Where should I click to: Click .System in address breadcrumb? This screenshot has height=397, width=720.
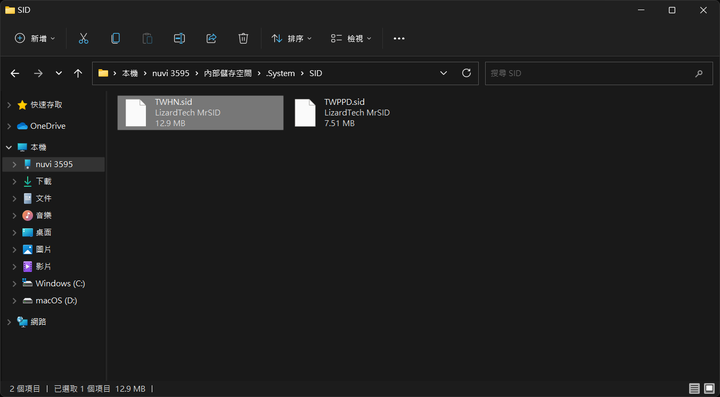click(280, 73)
